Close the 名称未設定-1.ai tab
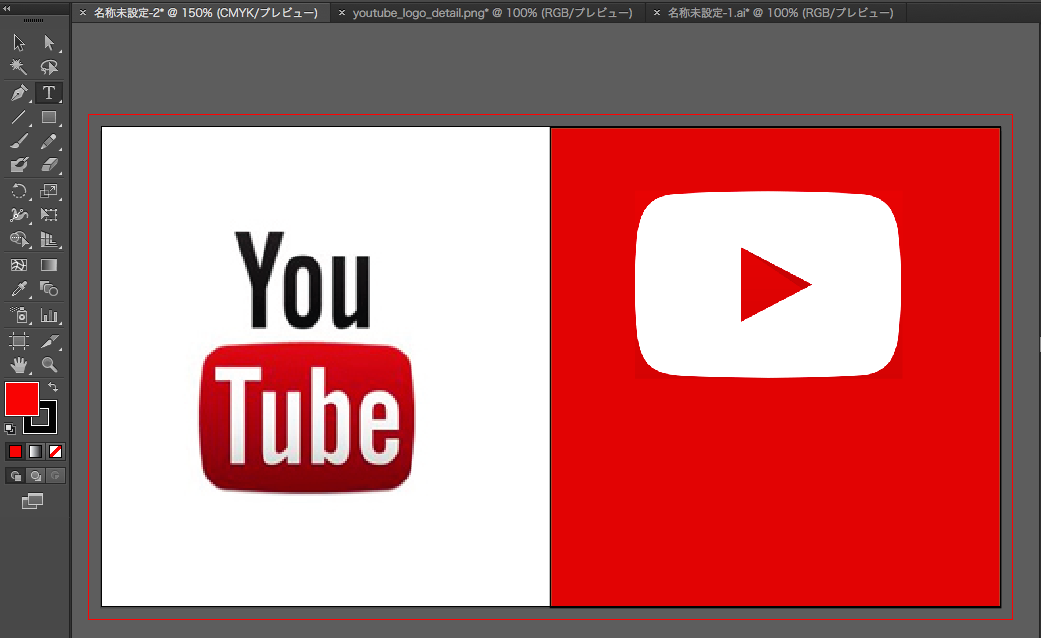Viewport: 1041px width, 638px height. 657,13
